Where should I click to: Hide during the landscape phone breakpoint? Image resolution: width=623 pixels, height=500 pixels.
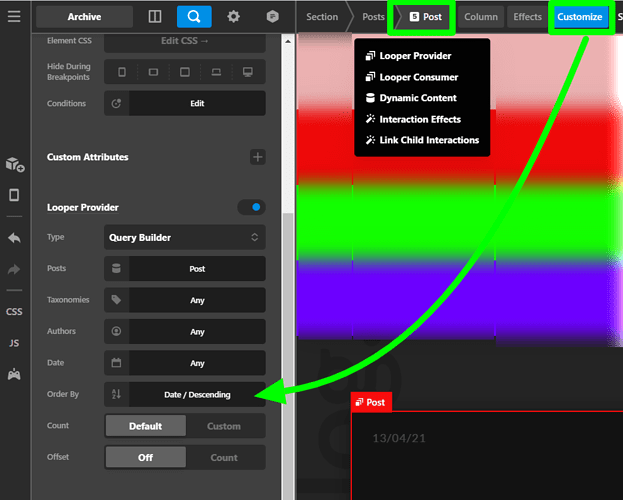(x=153, y=72)
